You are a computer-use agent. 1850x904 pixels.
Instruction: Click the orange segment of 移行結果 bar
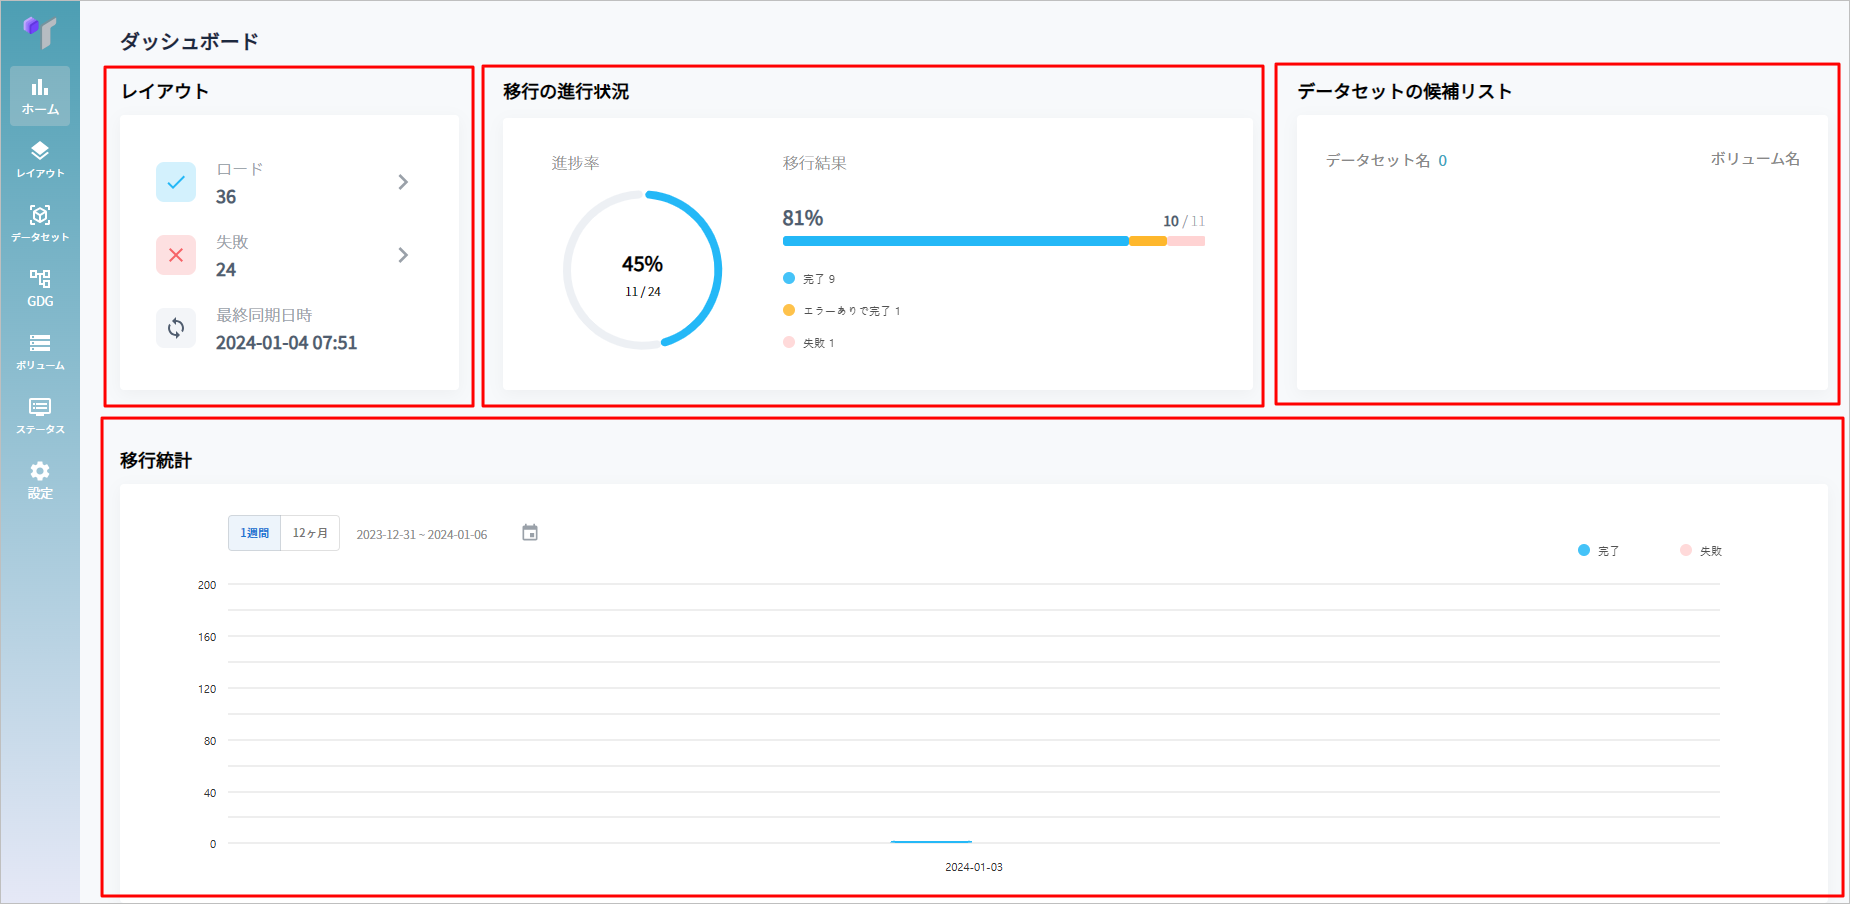(x=1148, y=241)
